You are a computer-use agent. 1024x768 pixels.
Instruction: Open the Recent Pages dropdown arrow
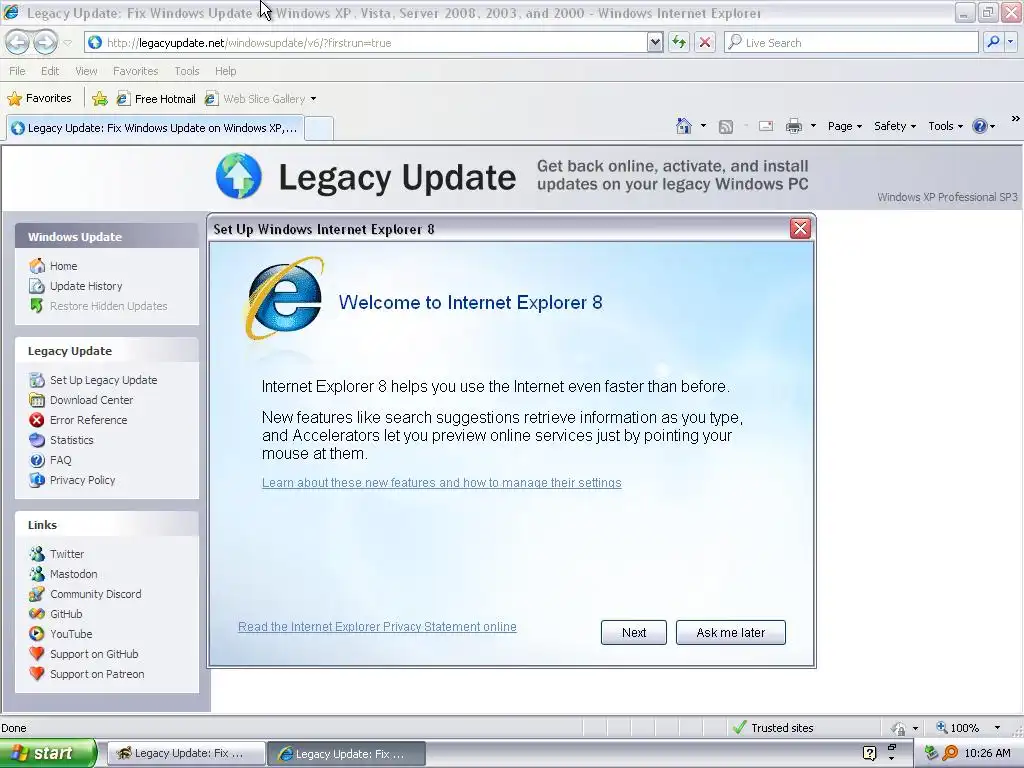pyautogui.click(x=67, y=43)
